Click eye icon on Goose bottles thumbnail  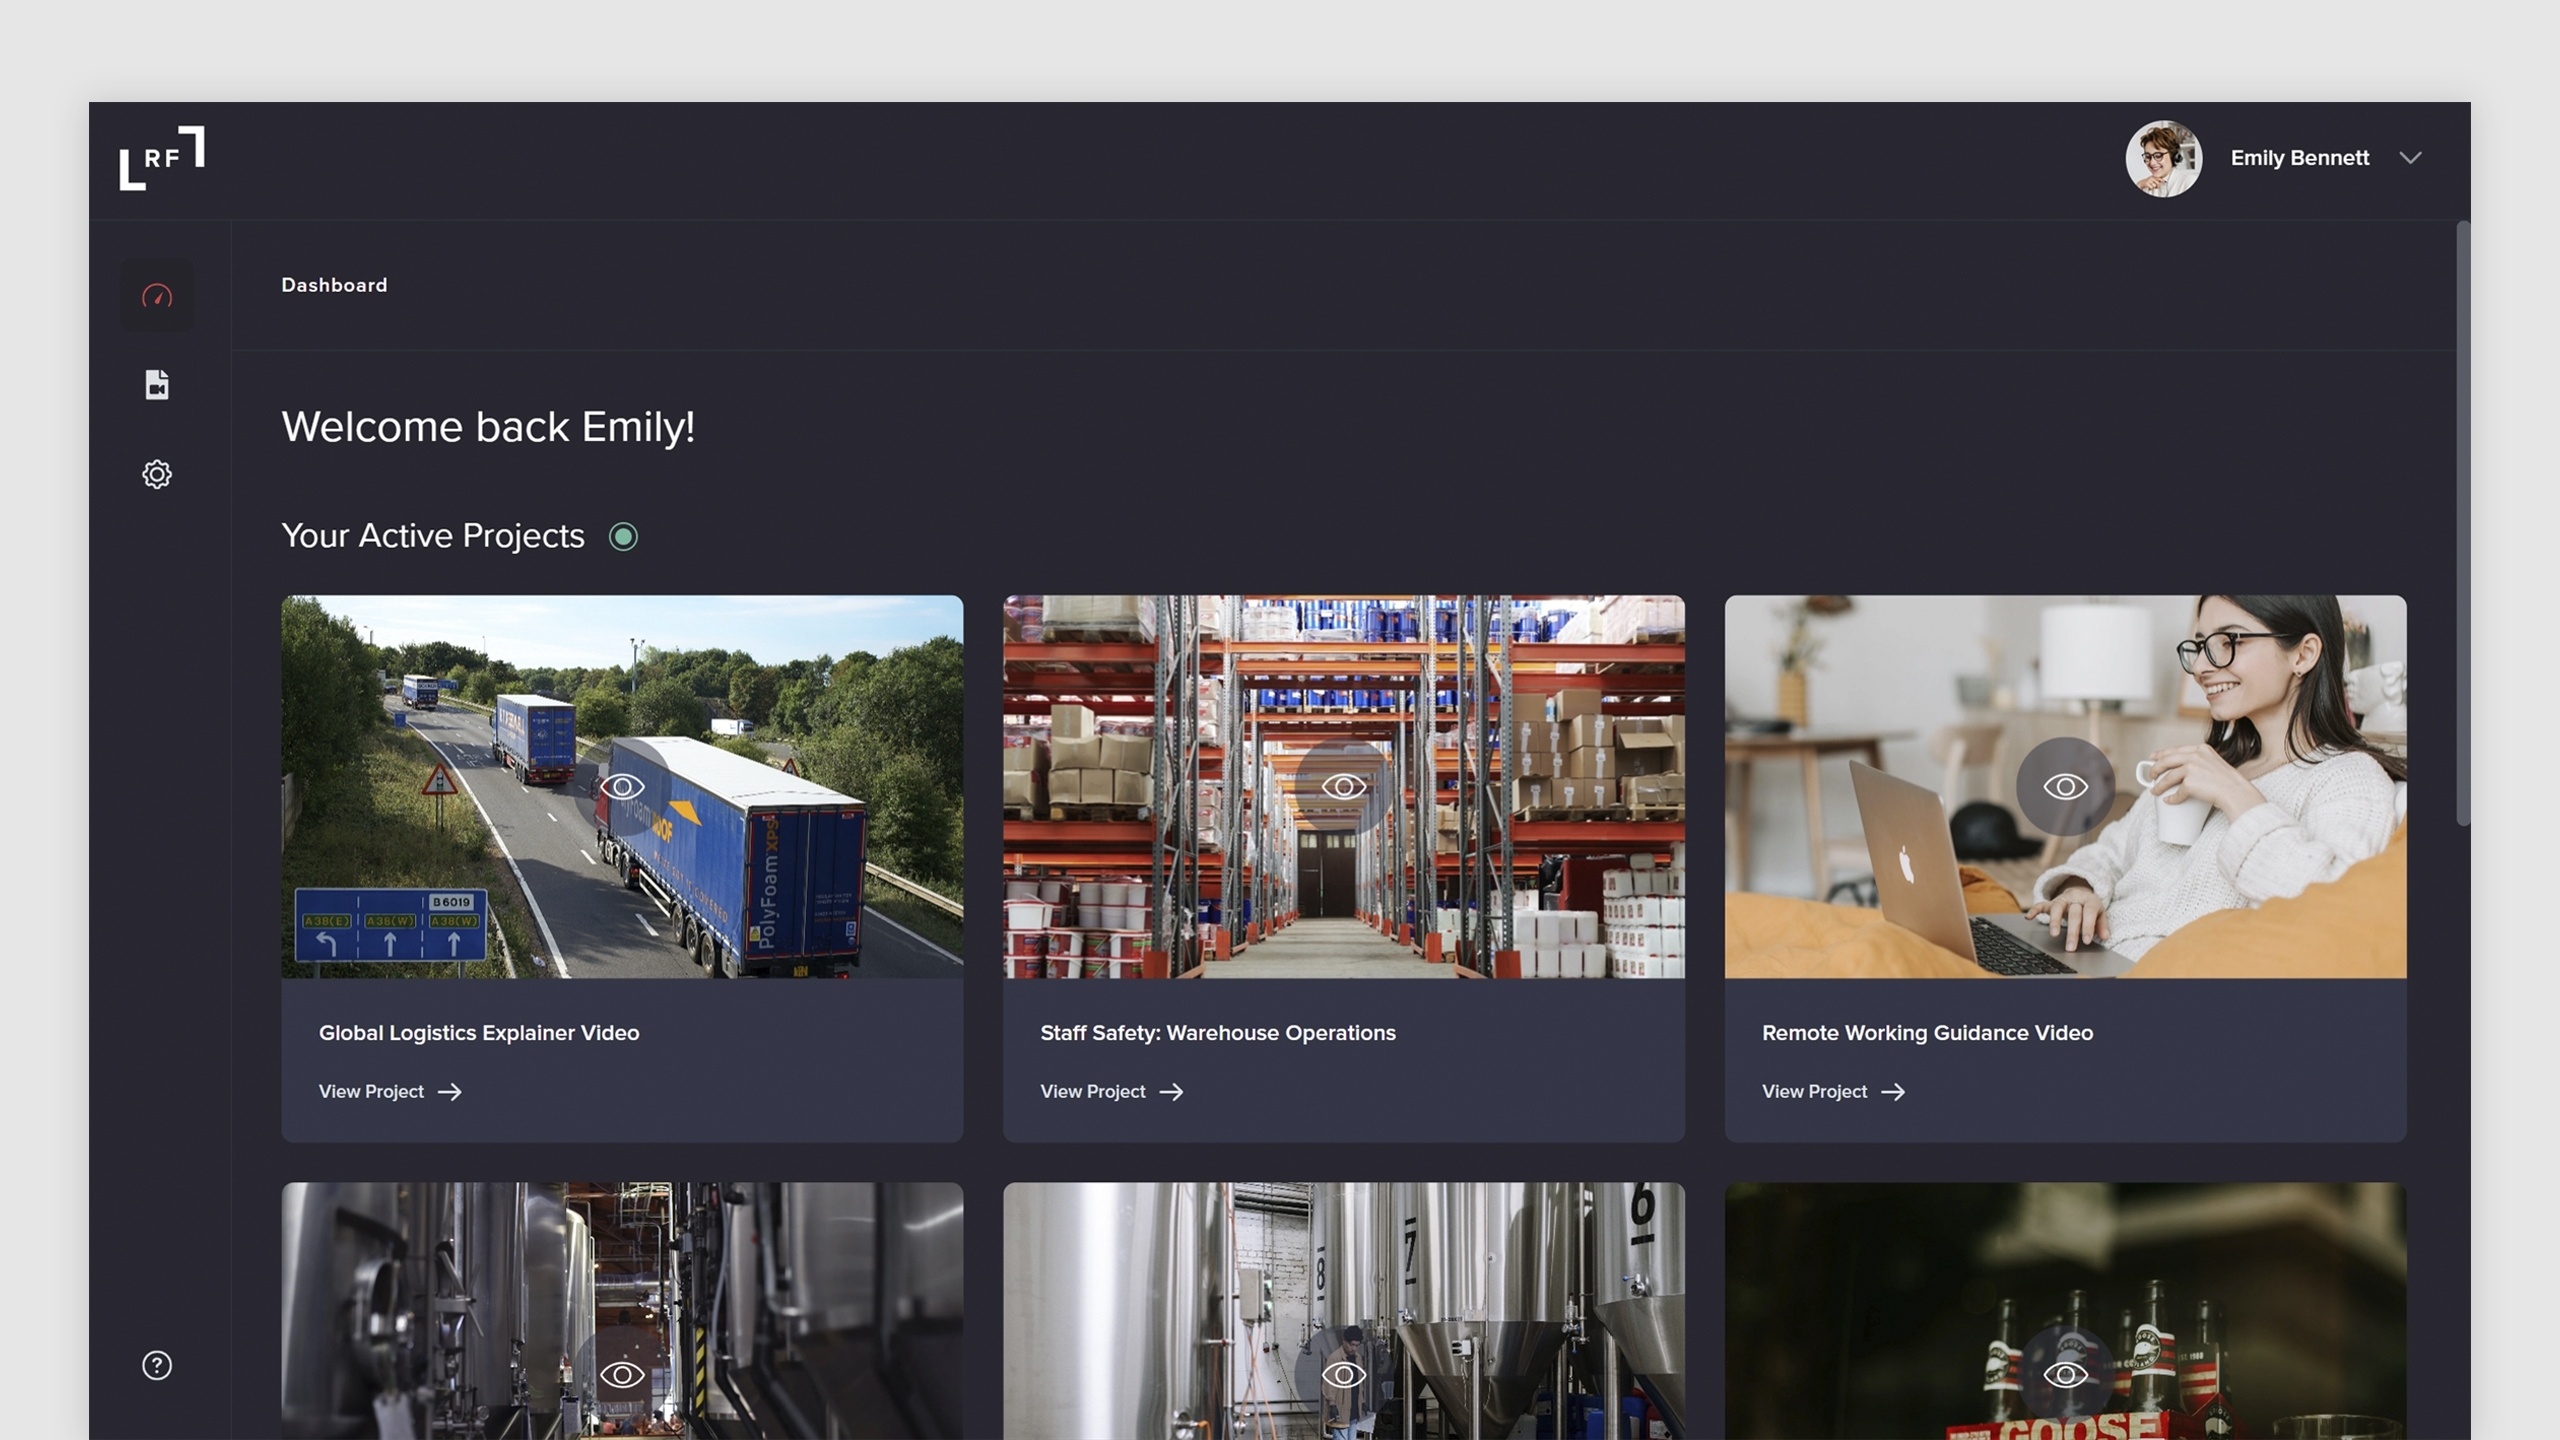click(x=2065, y=1375)
